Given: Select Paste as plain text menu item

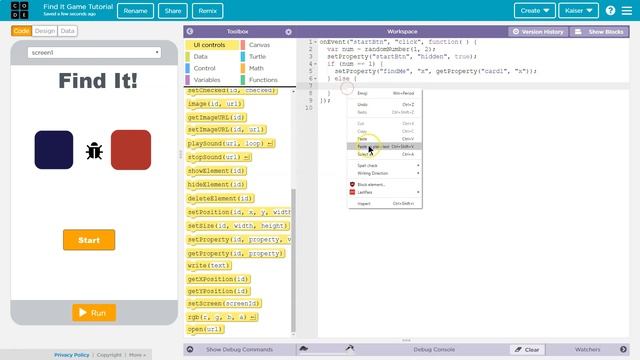Looking at the screenshot, I should point(384,147).
